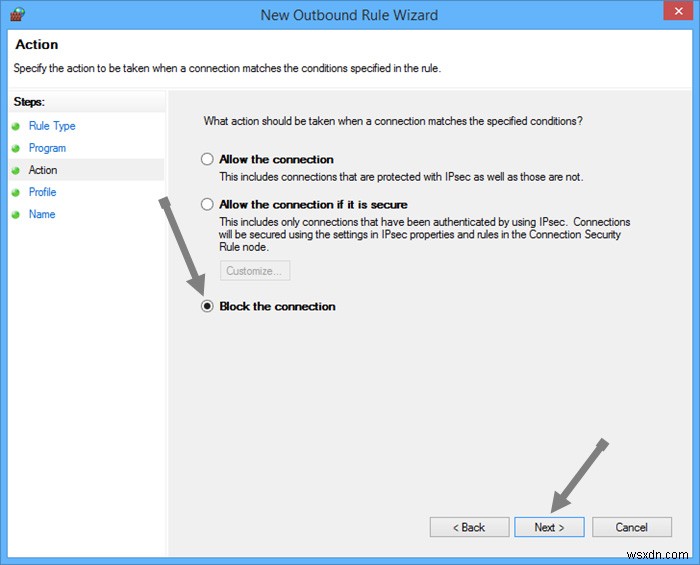Open the Name step link

(x=42, y=214)
